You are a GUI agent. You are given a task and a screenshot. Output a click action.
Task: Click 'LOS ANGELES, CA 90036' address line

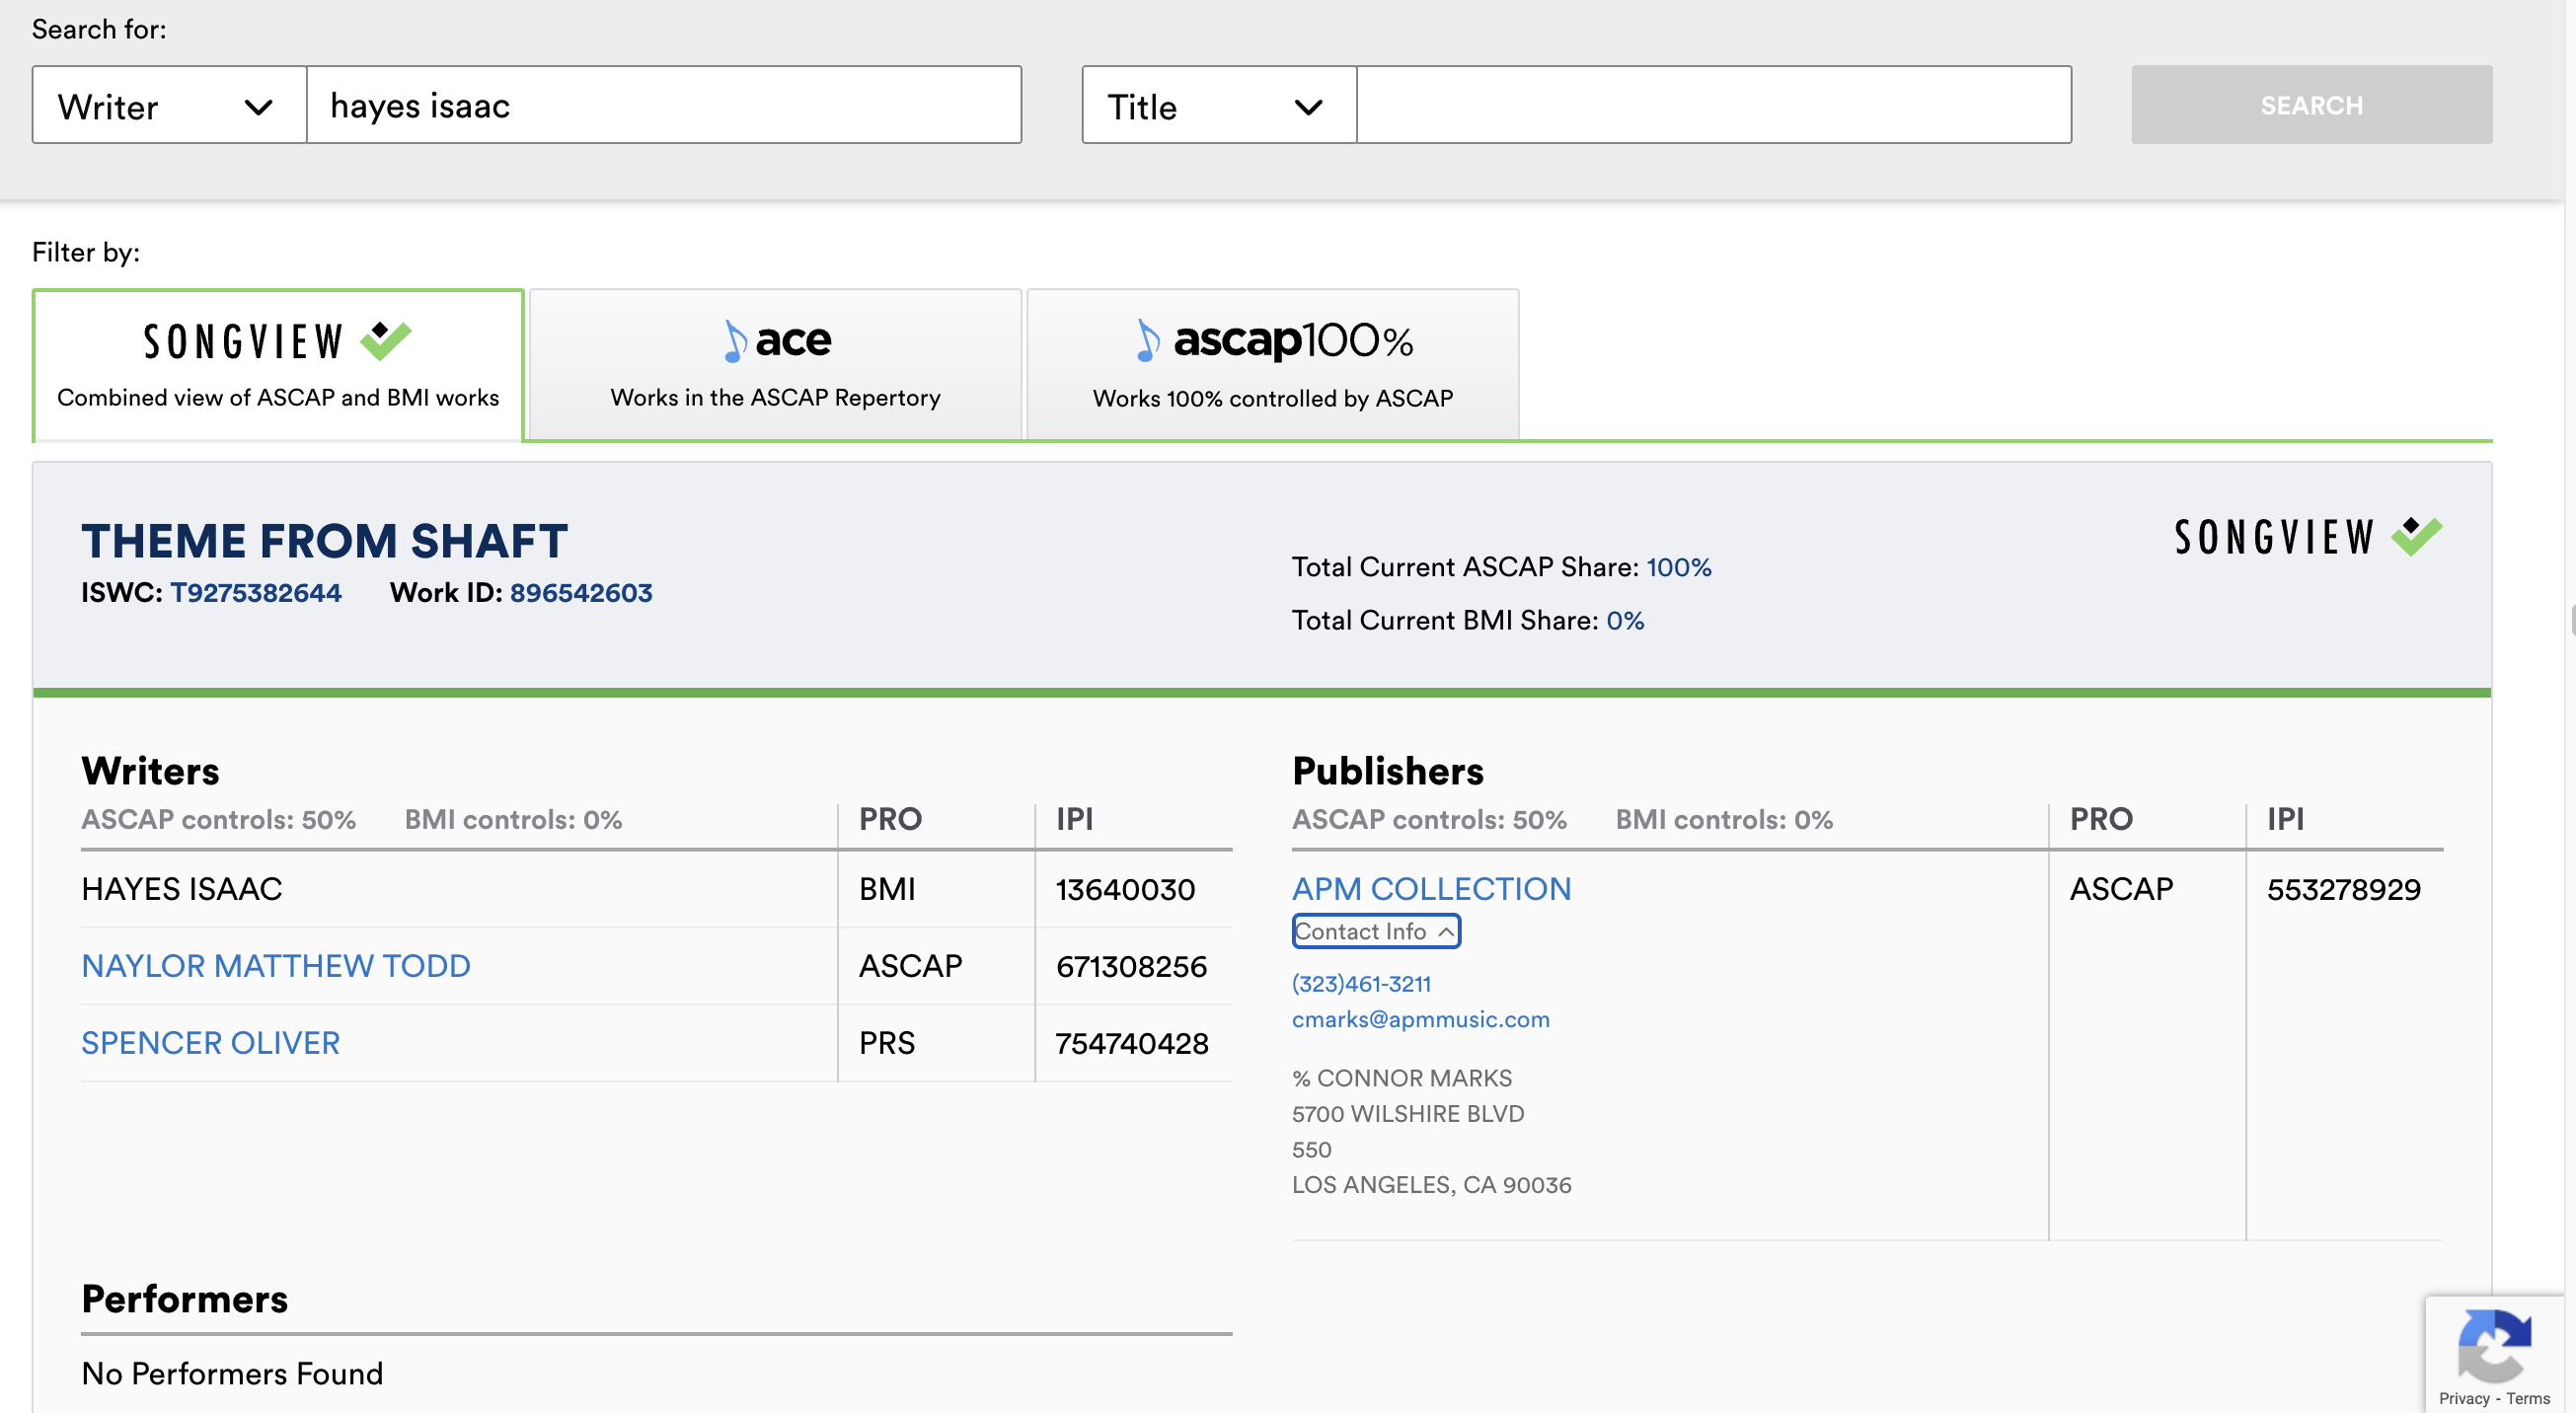(1431, 1185)
